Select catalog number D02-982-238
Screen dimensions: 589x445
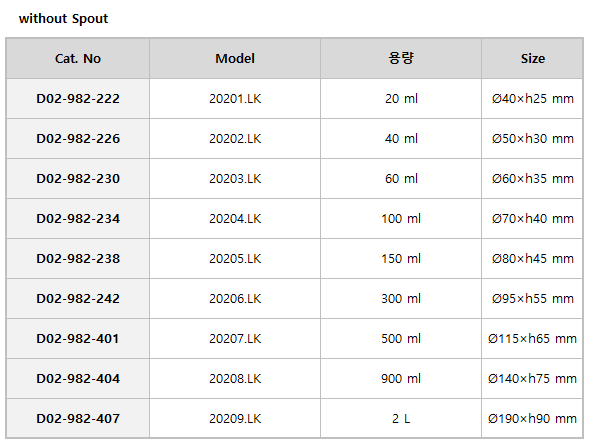pos(78,259)
